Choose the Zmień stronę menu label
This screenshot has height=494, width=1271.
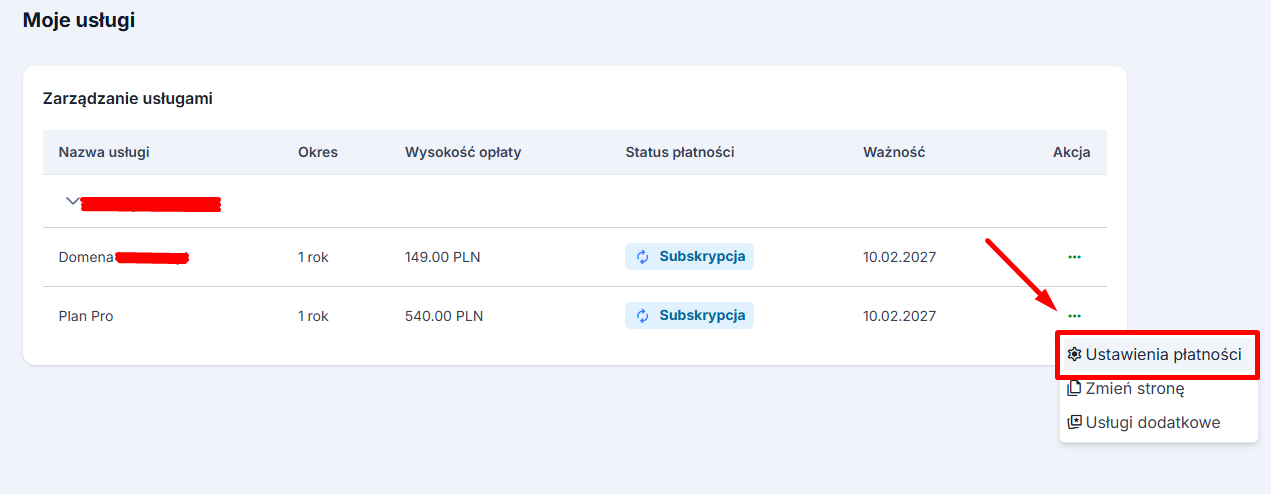pyautogui.click(x=1135, y=388)
